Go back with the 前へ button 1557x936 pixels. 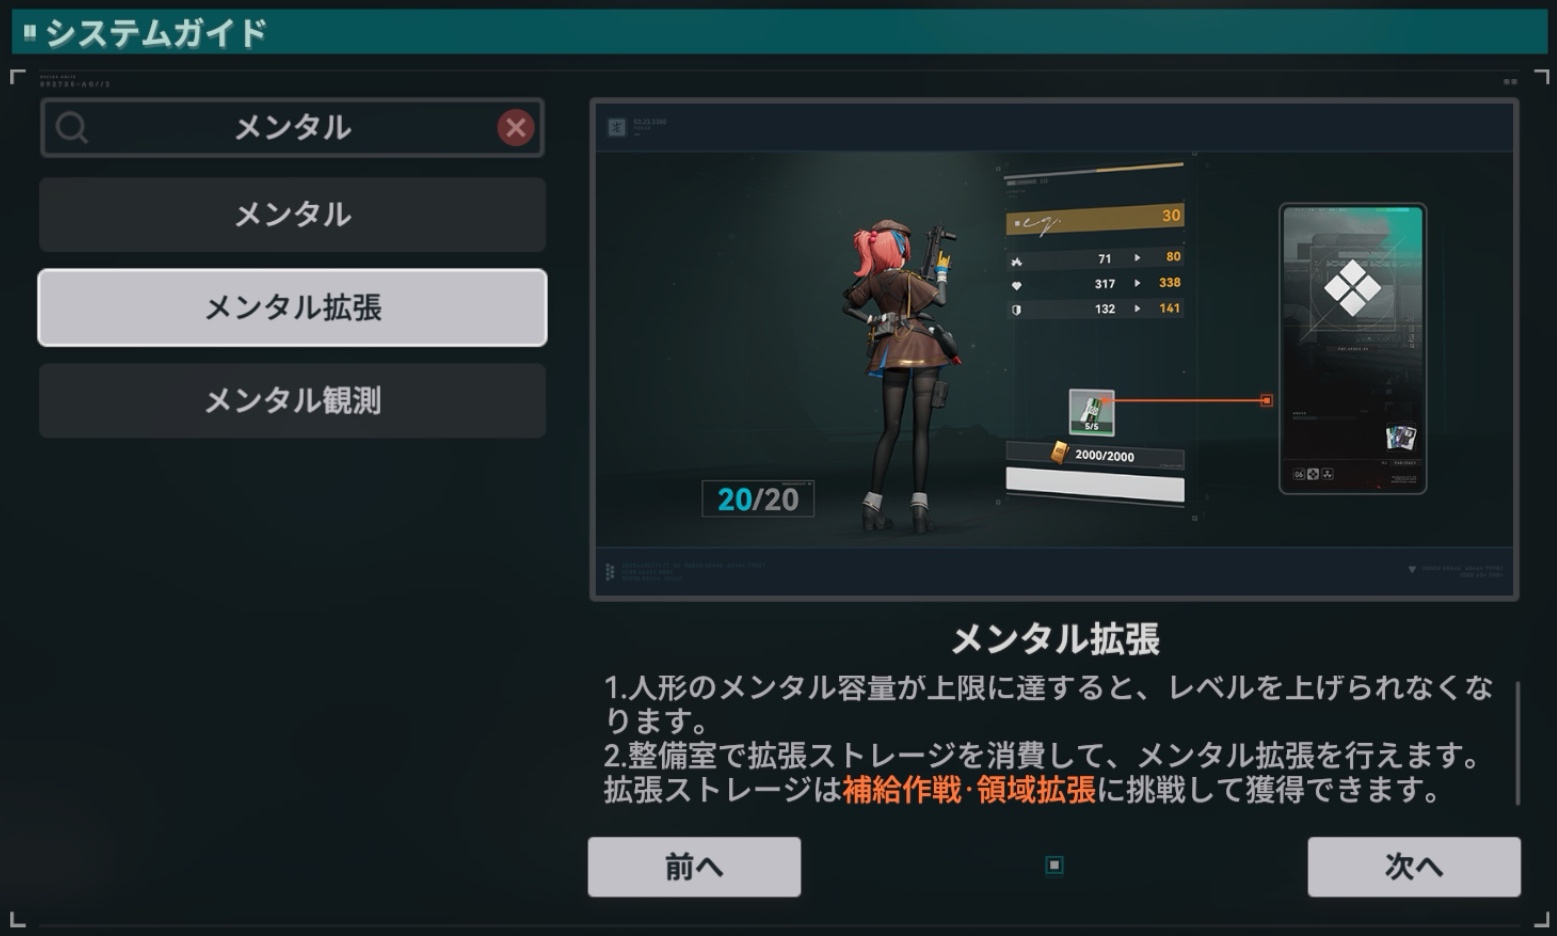[x=694, y=866]
